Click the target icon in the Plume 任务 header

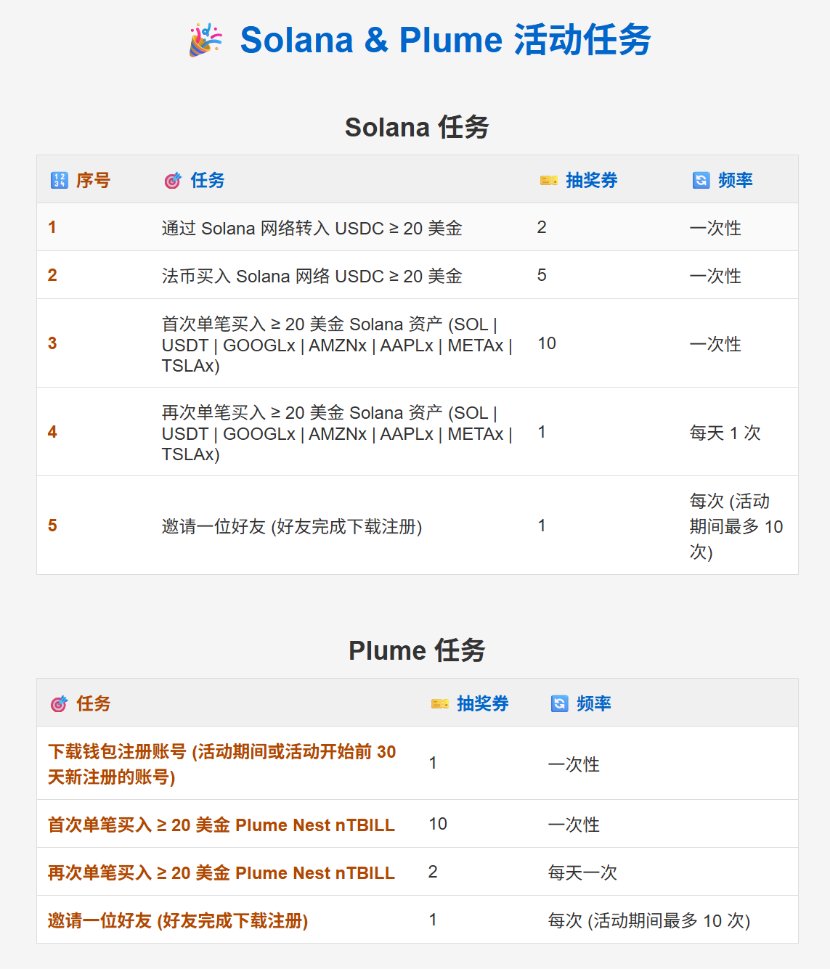58,704
